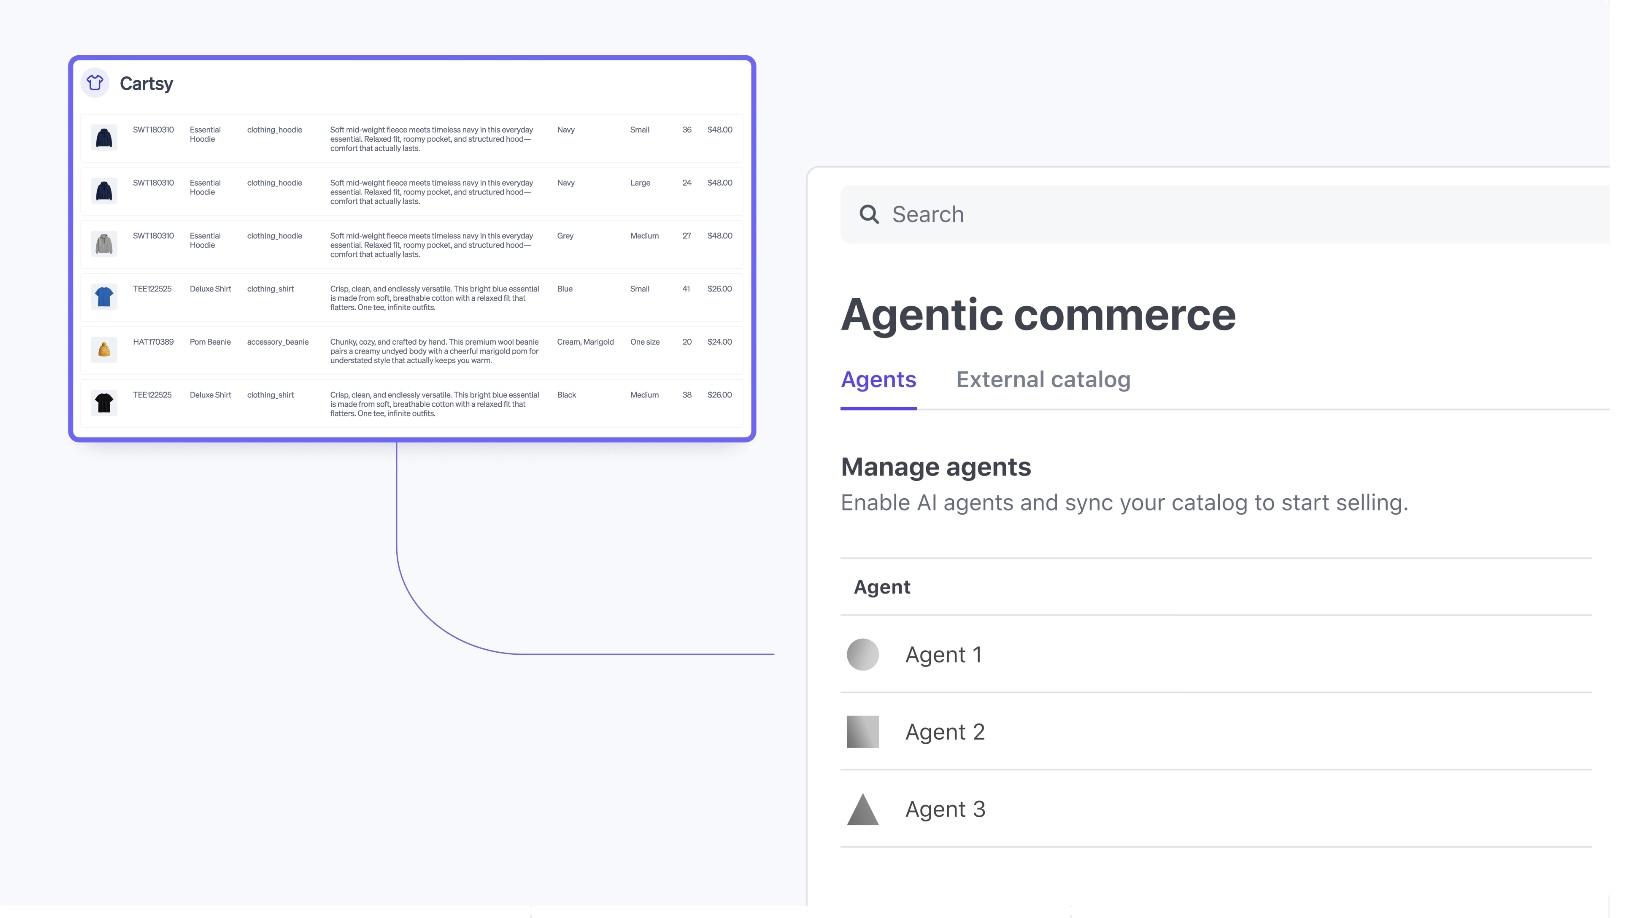This screenshot has height=918, width=1640.
Task: Select the quantity 41 cell
Action: point(687,289)
